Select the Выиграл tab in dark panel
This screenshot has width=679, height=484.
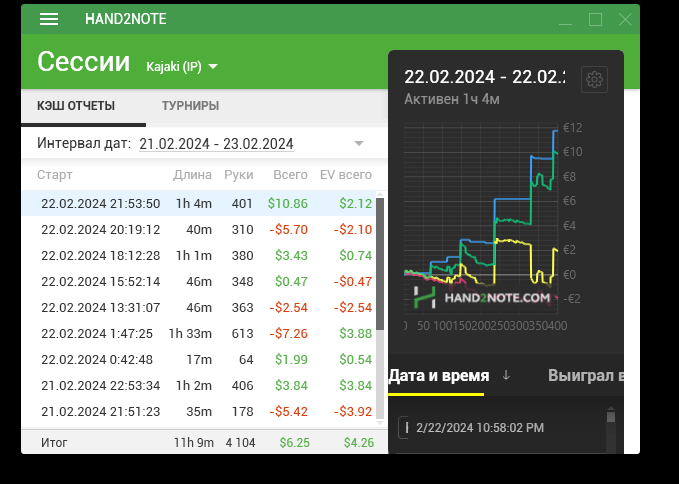[x=585, y=376]
